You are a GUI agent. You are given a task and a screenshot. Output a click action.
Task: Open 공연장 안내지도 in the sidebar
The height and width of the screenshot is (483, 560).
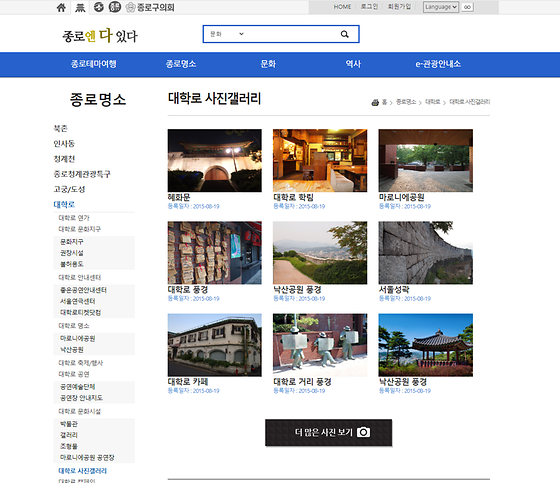(81, 398)
